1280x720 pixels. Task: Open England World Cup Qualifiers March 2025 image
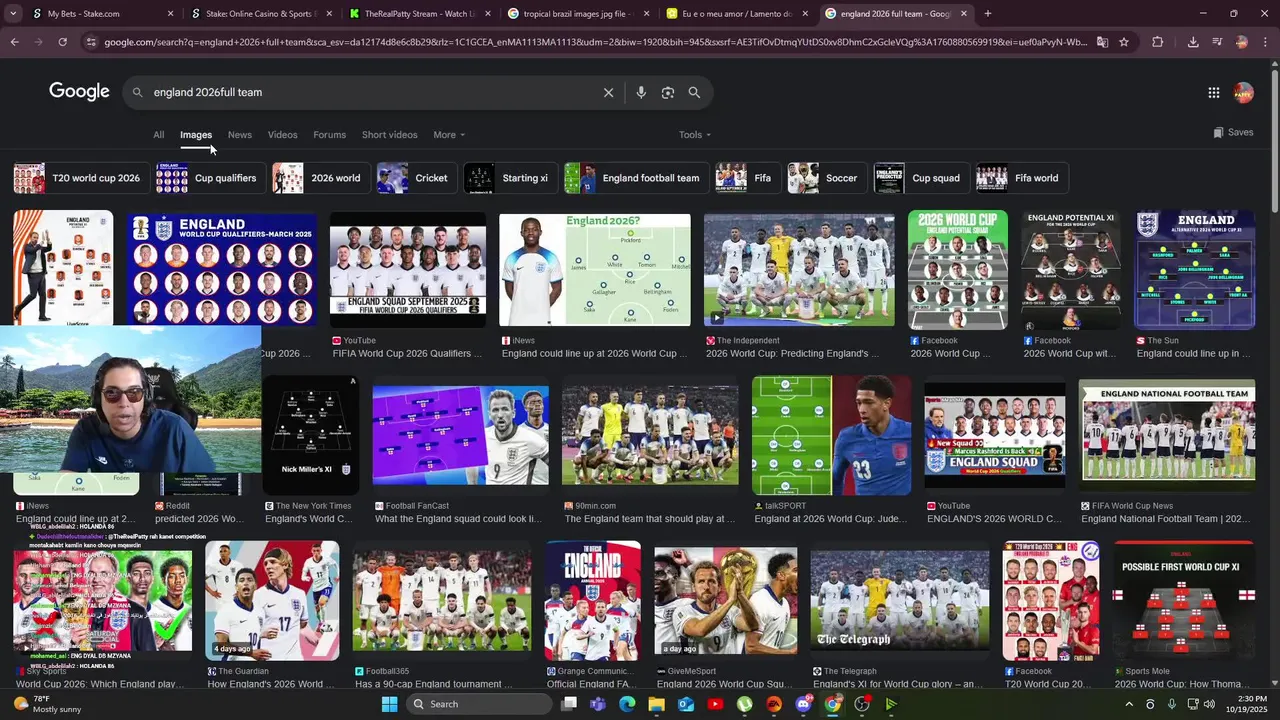tap(222, 269)
